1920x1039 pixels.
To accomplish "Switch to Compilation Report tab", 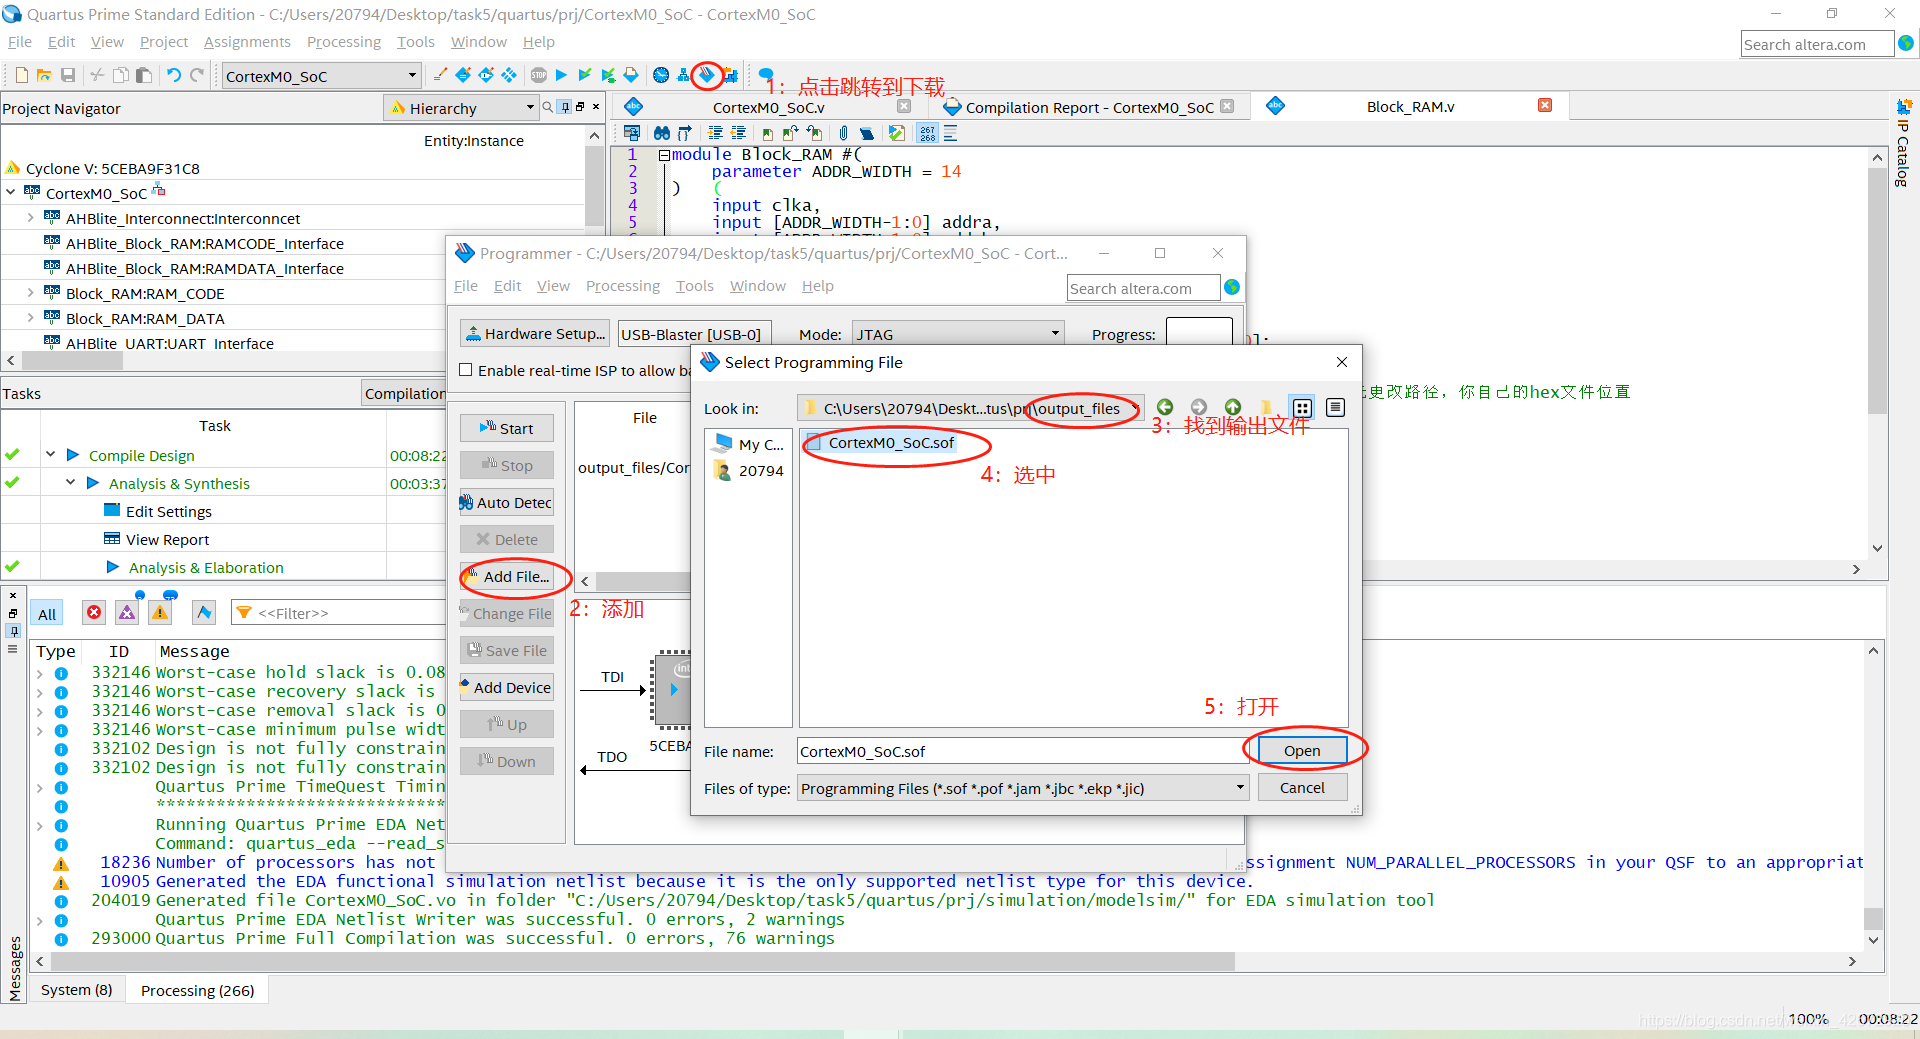I will click(x=1089, y=107).
